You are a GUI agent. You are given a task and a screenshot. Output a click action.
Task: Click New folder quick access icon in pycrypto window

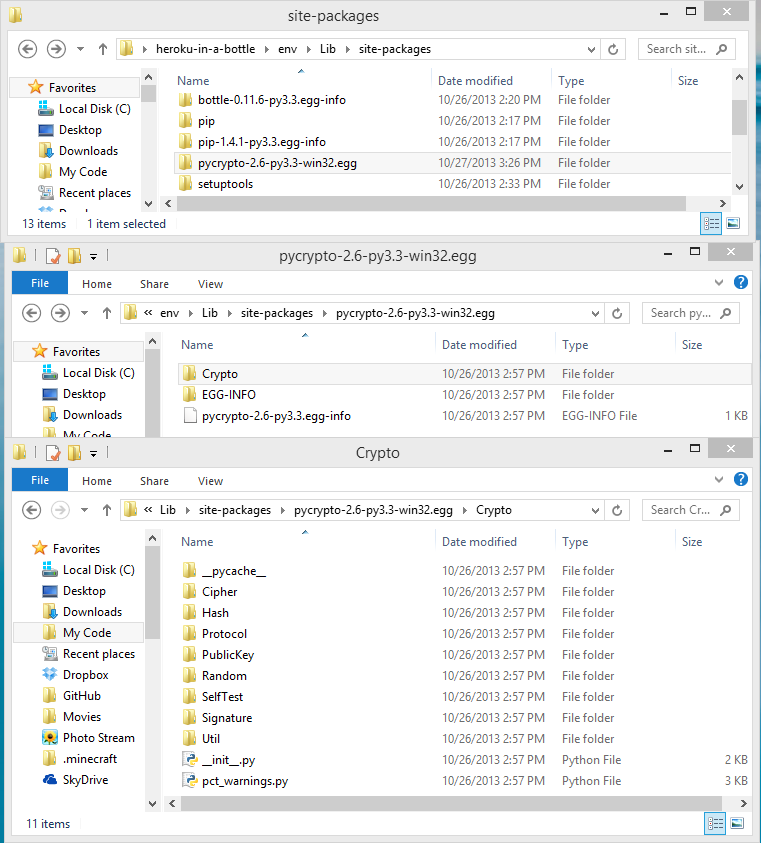pos(74,256)
